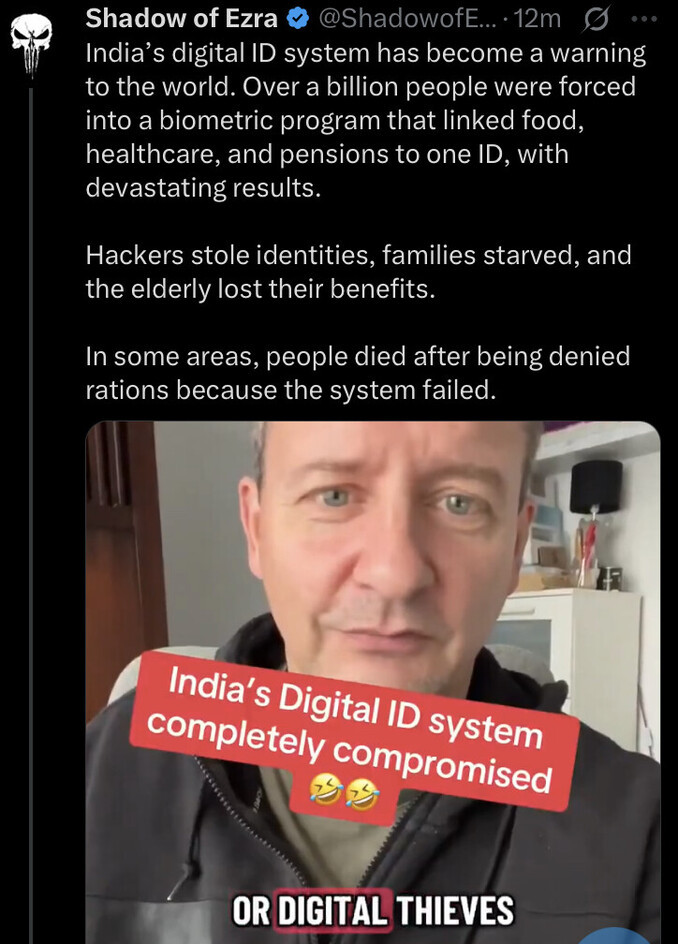Play the India Digital ID video

[373, 682]
